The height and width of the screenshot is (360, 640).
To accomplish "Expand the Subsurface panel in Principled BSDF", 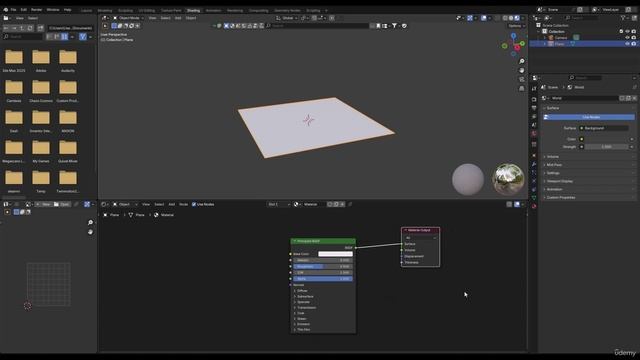I will 304,296.
